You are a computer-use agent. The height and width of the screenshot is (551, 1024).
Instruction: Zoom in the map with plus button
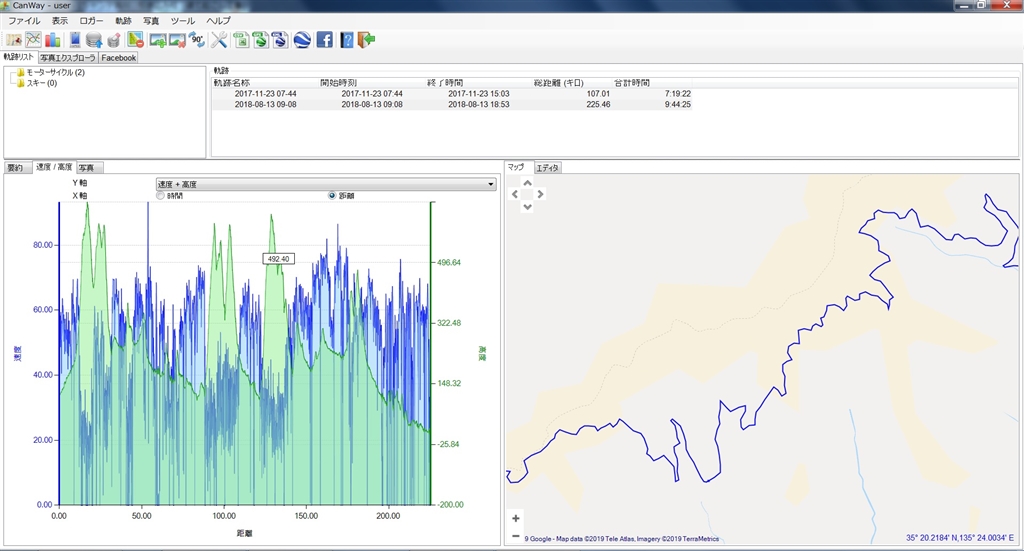(x=516, y=518)
